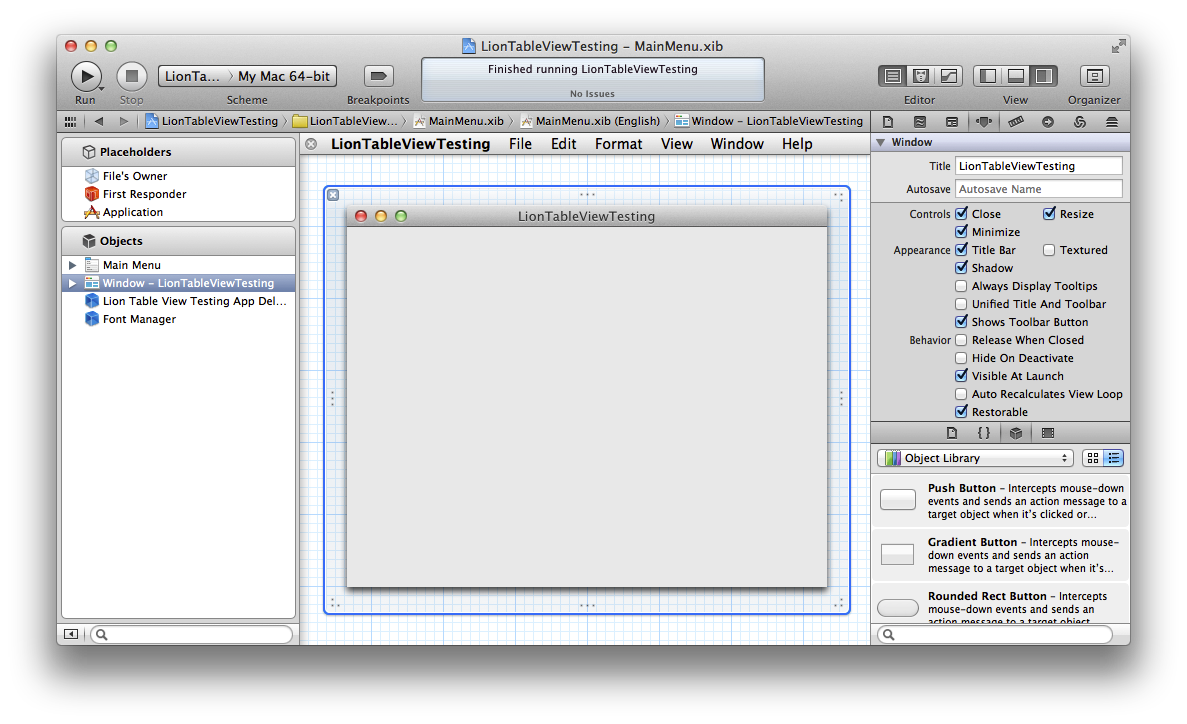The width and height of the screenshot is (1187, 724).
Task: Enable Unified Title And Toolbar
Action: click(x=961, y=304)
